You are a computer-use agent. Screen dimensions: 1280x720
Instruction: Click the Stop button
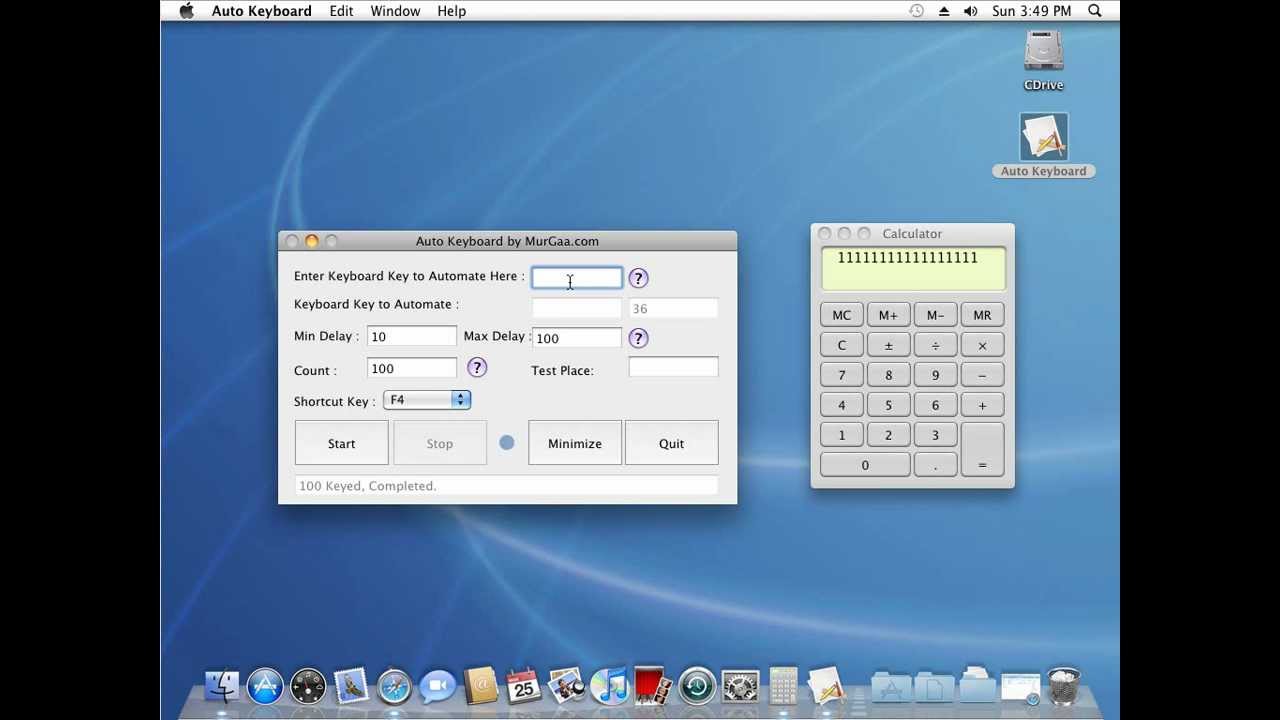(440, 443)
